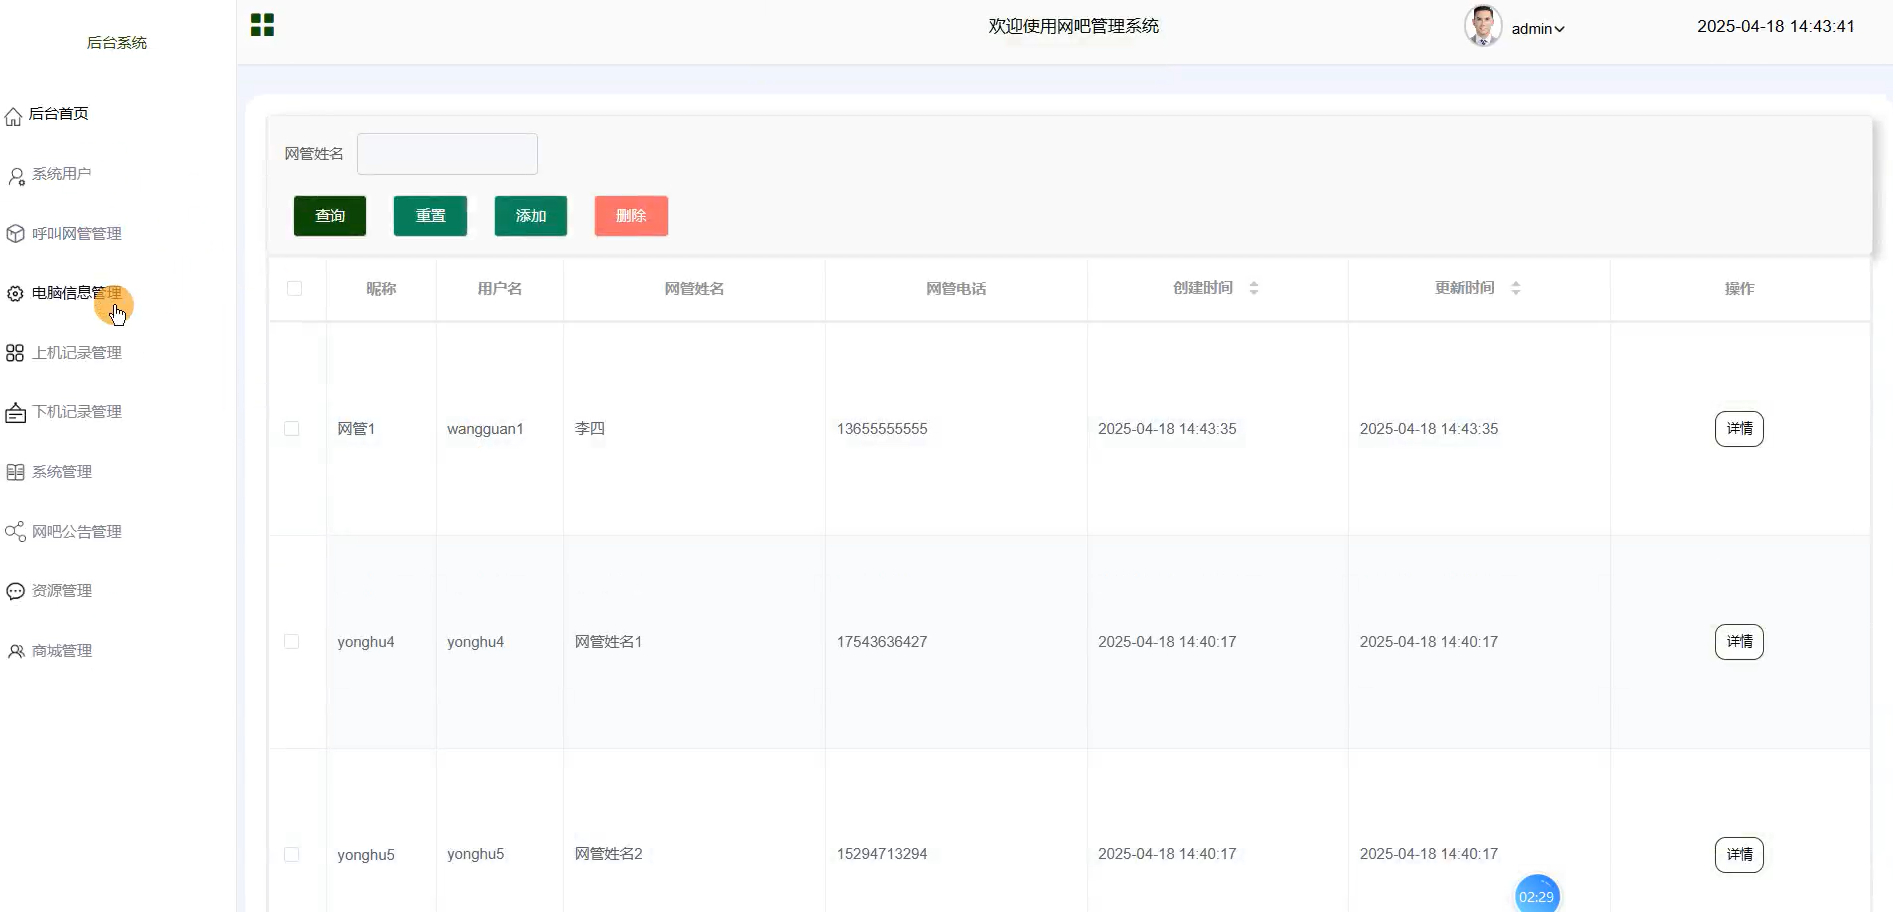Viewport: 1893px width, 912px height.
Task: Click the 网管姓名 column header
Action: point(694,289)
